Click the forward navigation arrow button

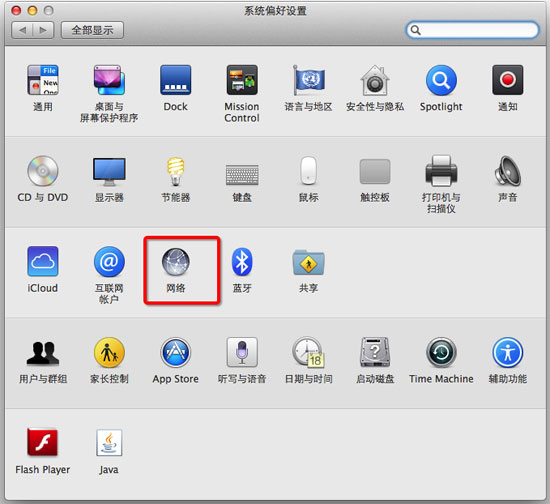(43, 30)
